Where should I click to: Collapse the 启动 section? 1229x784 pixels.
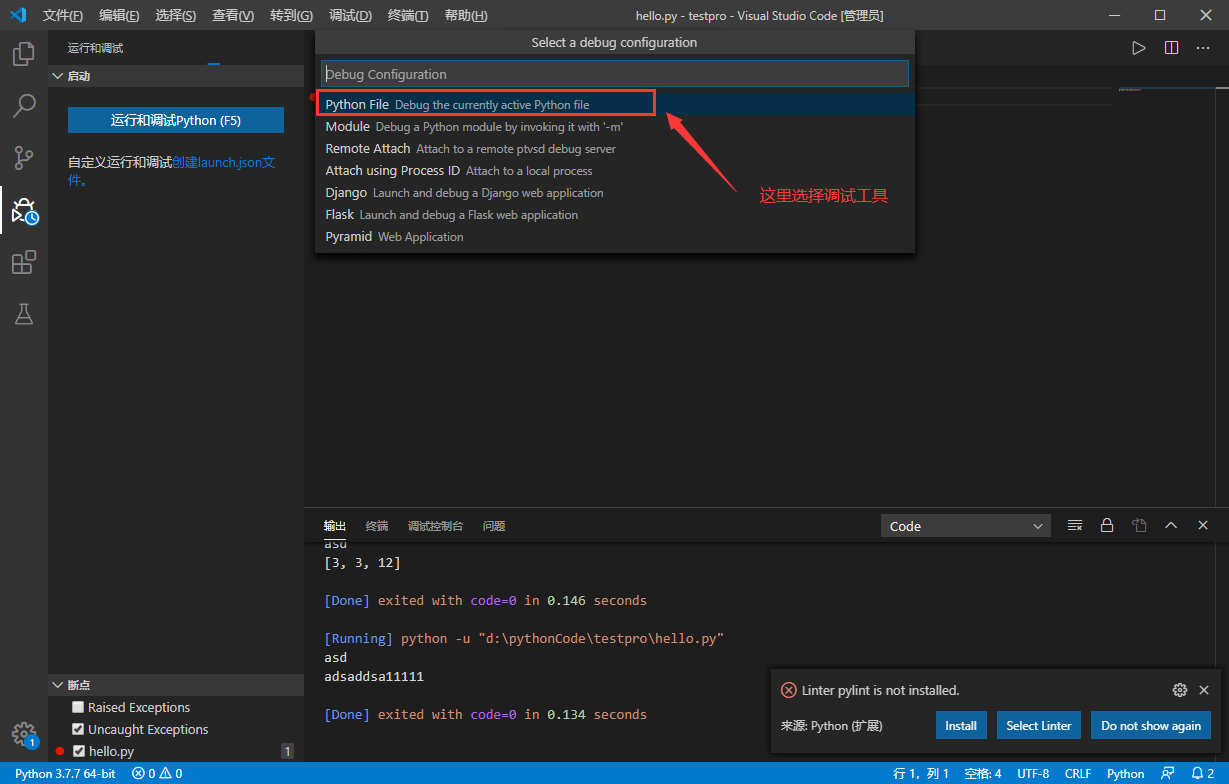click(176, 76)
